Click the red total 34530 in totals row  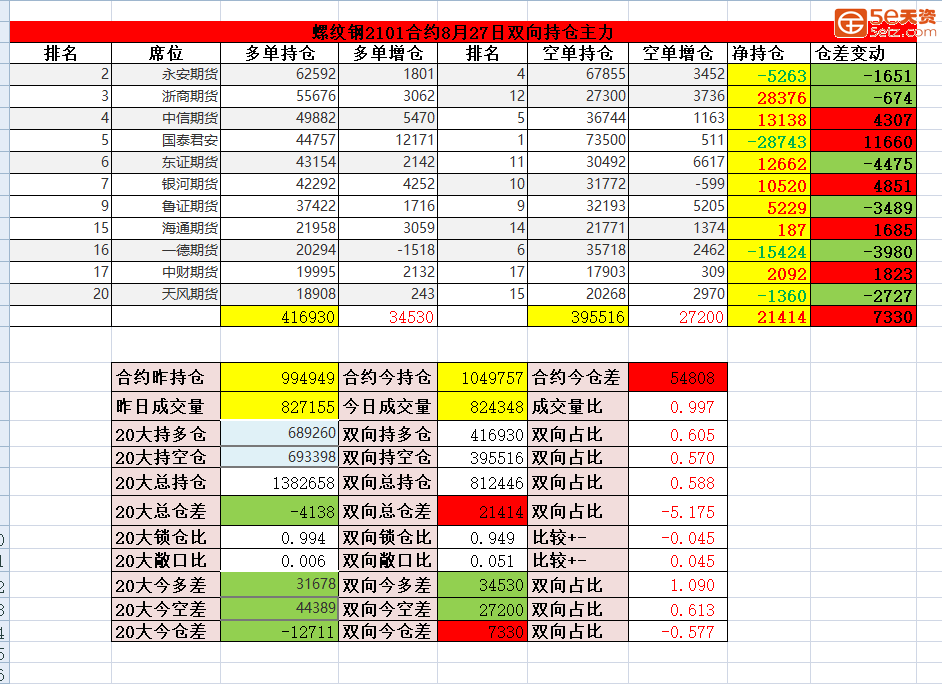[x=388, y=316]
